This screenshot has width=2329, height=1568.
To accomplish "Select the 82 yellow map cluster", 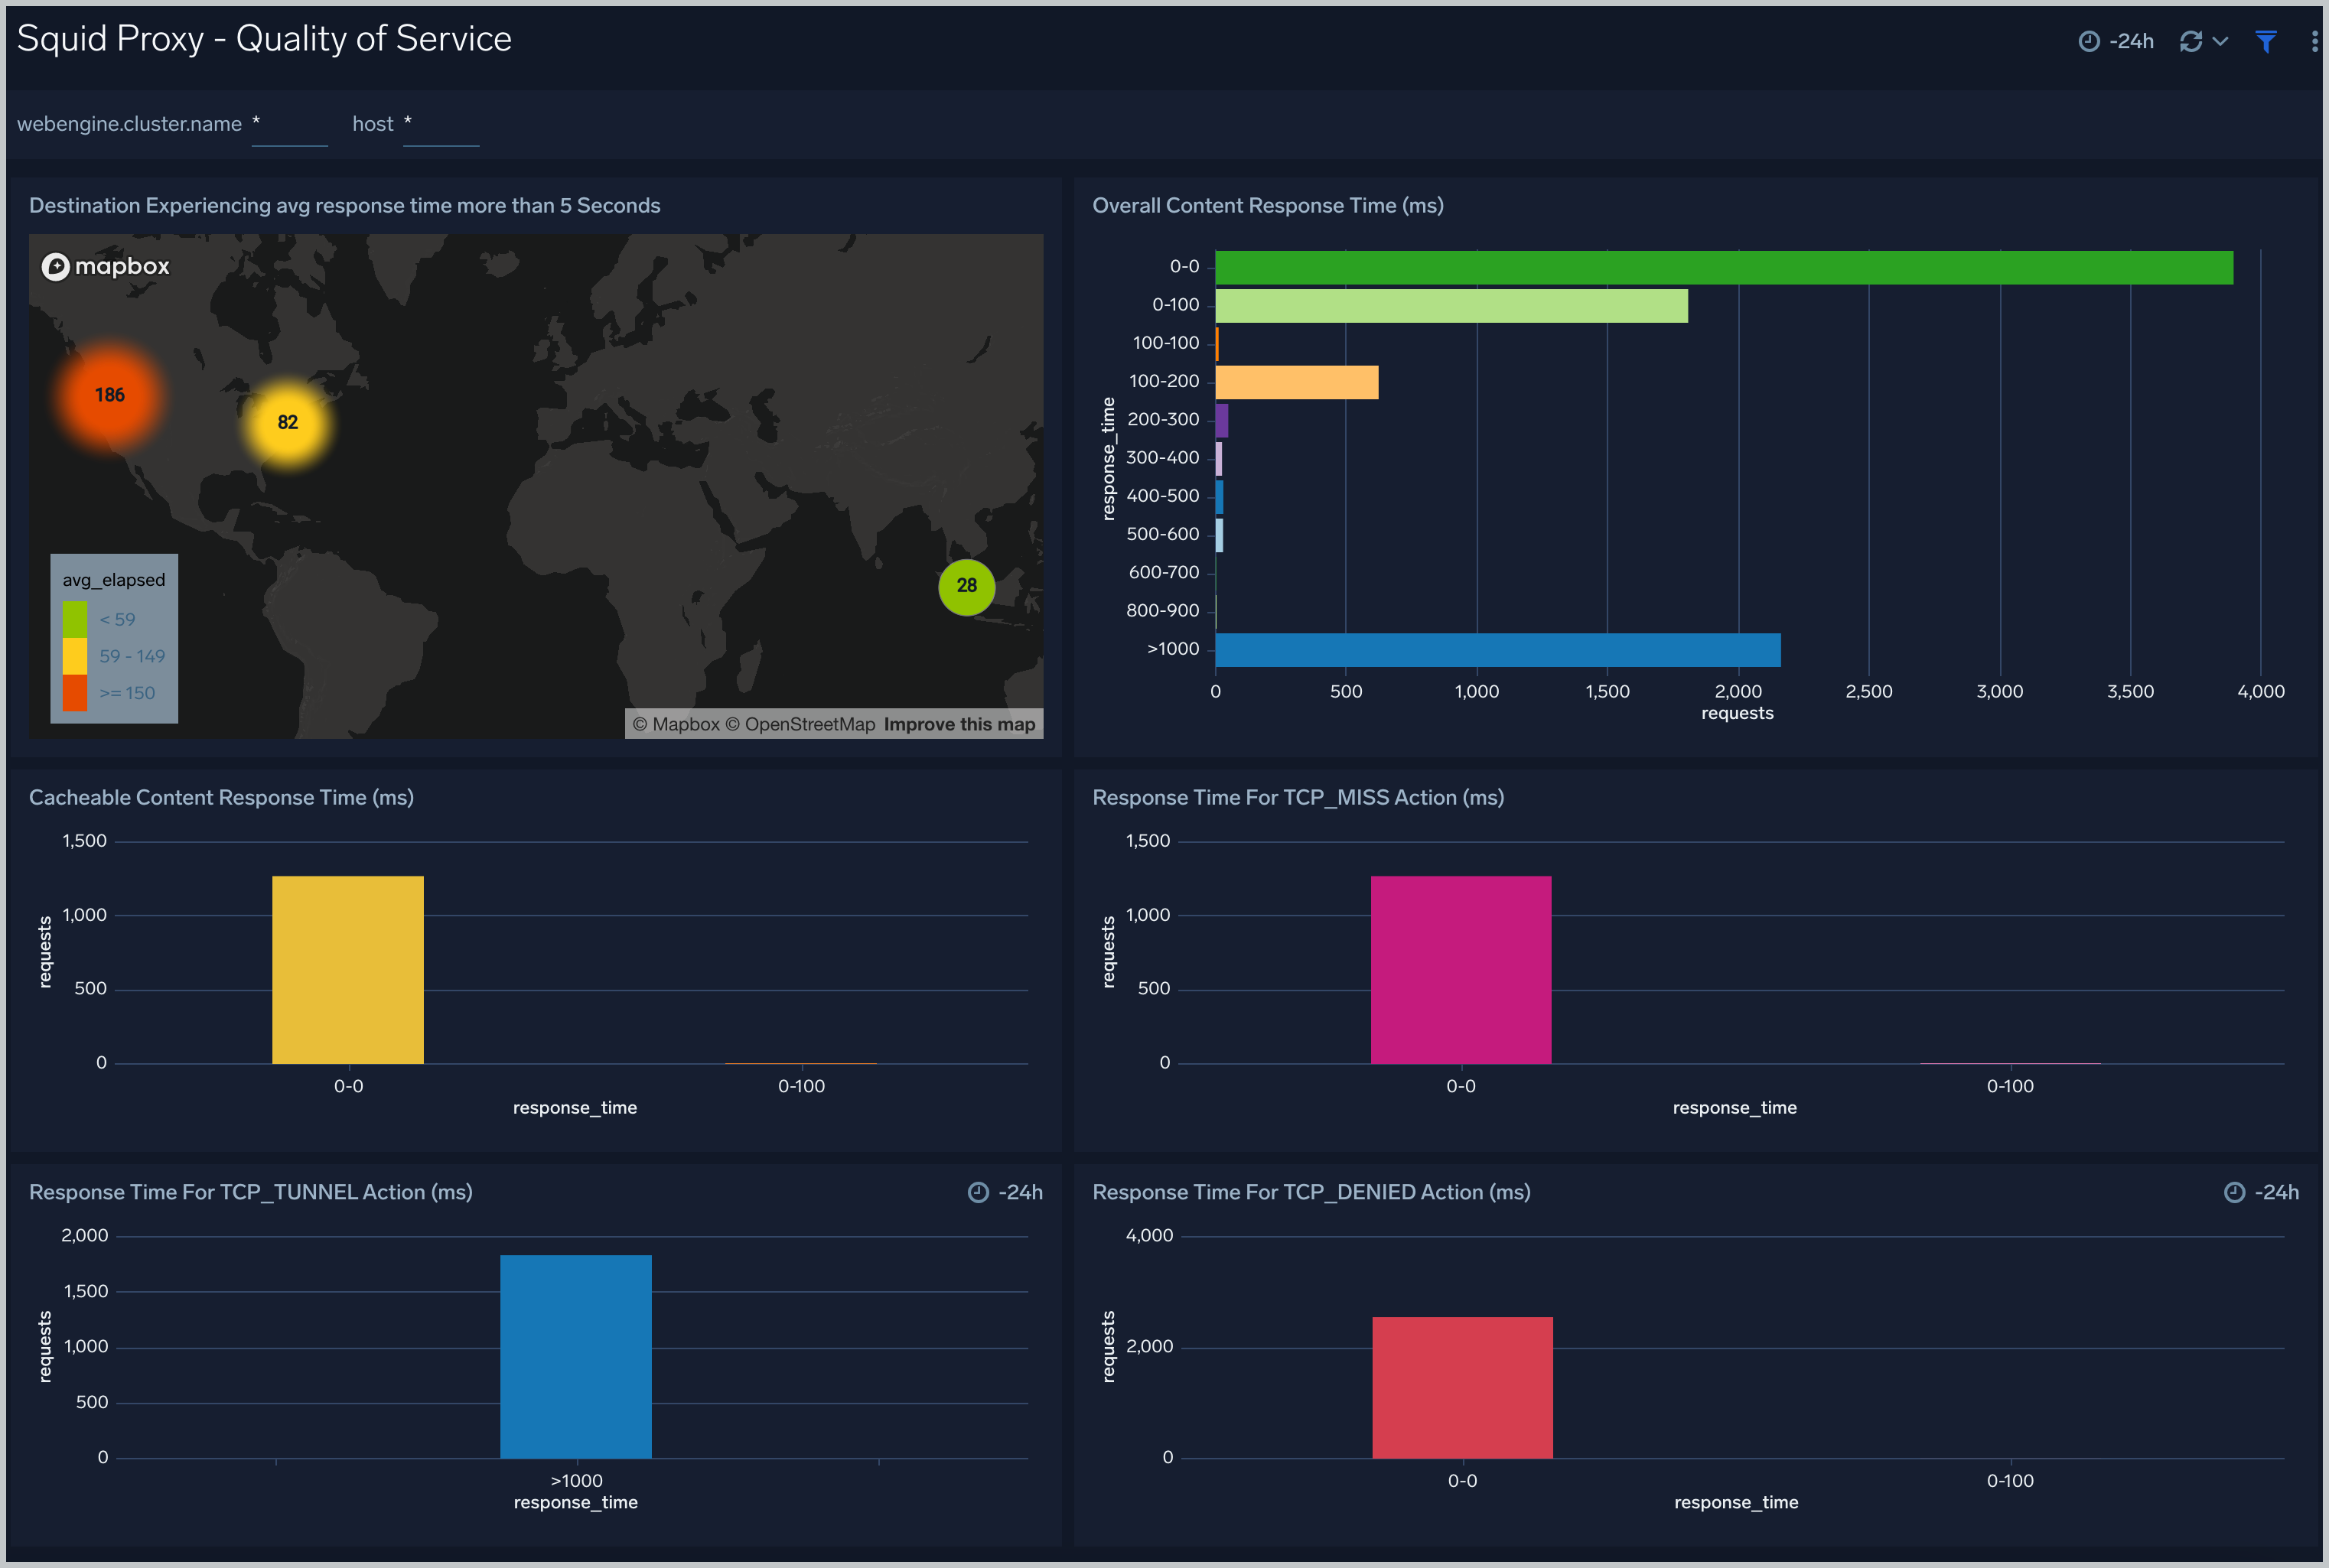I will click(x=288, y=422).
